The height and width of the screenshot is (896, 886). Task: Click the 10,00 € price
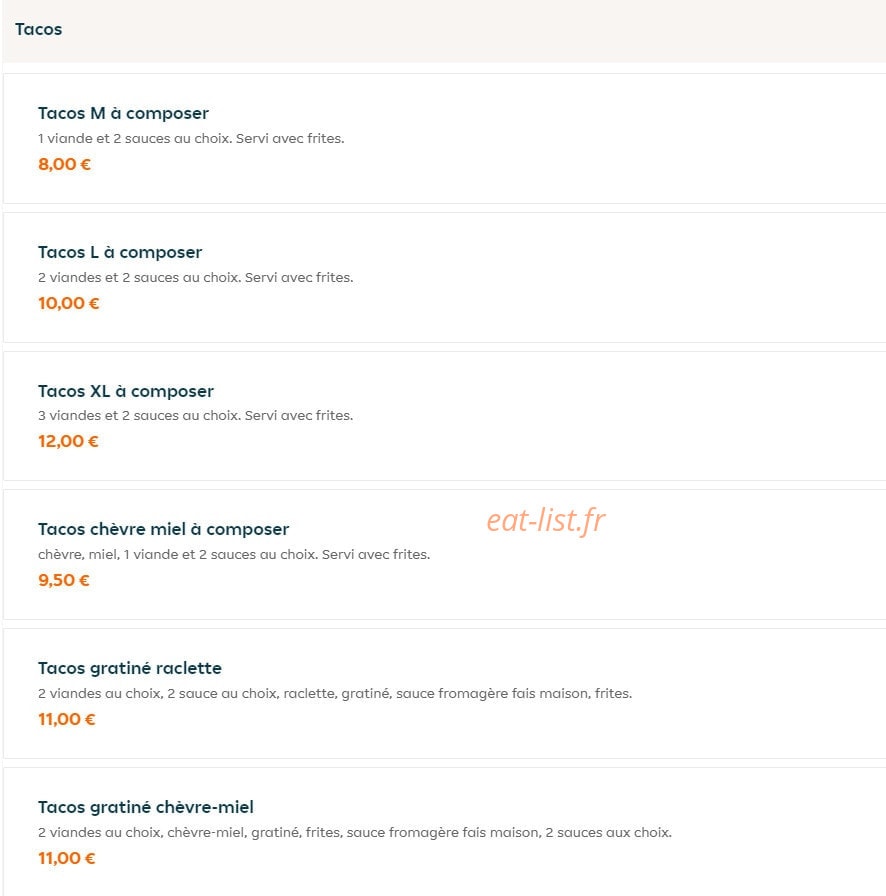pyautogui.click(x=69, y=303)
